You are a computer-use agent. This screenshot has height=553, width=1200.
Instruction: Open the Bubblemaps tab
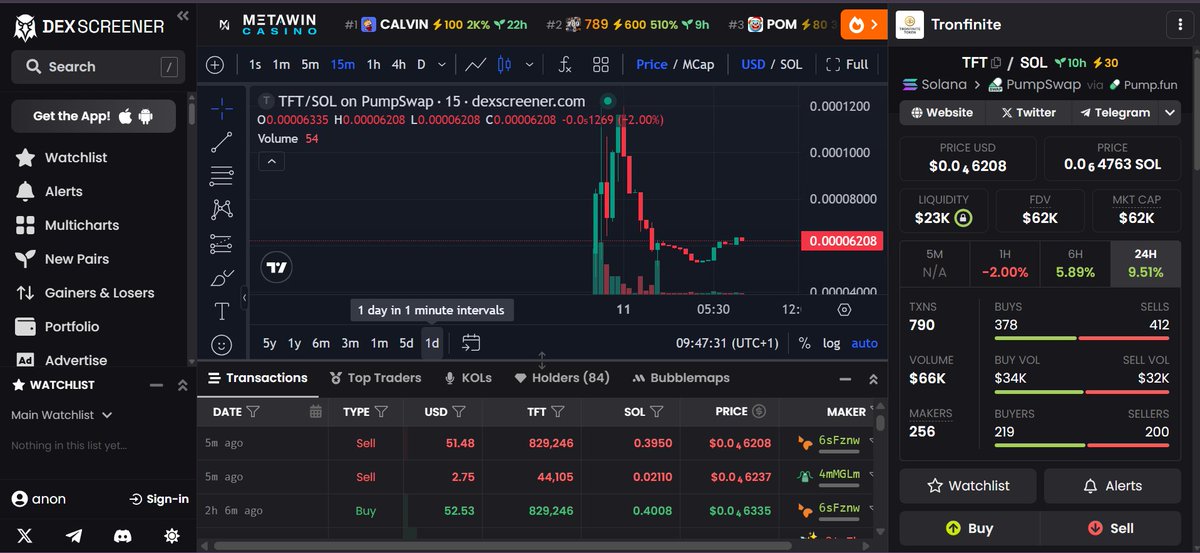tap(681, 378)
